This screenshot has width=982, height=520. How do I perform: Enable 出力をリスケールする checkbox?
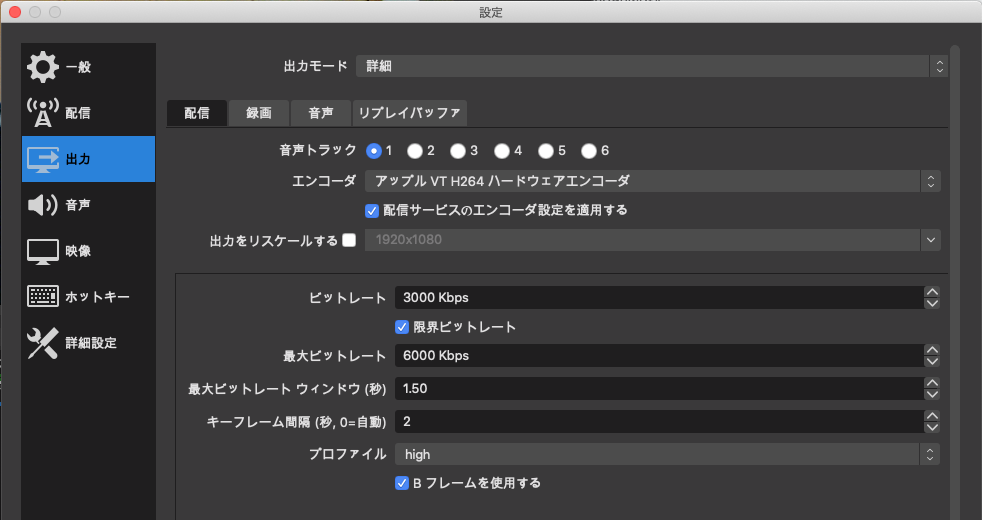pos(349,240)
